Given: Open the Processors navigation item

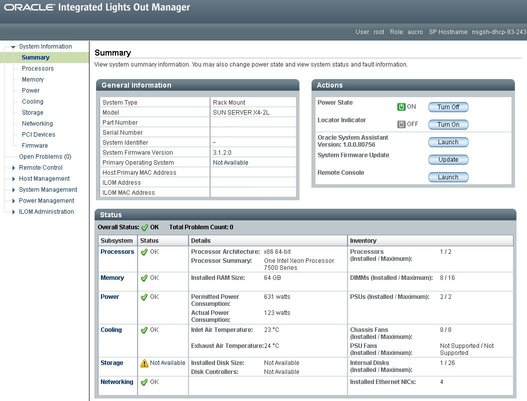Looking at the screenshot, I should [38, 69].
